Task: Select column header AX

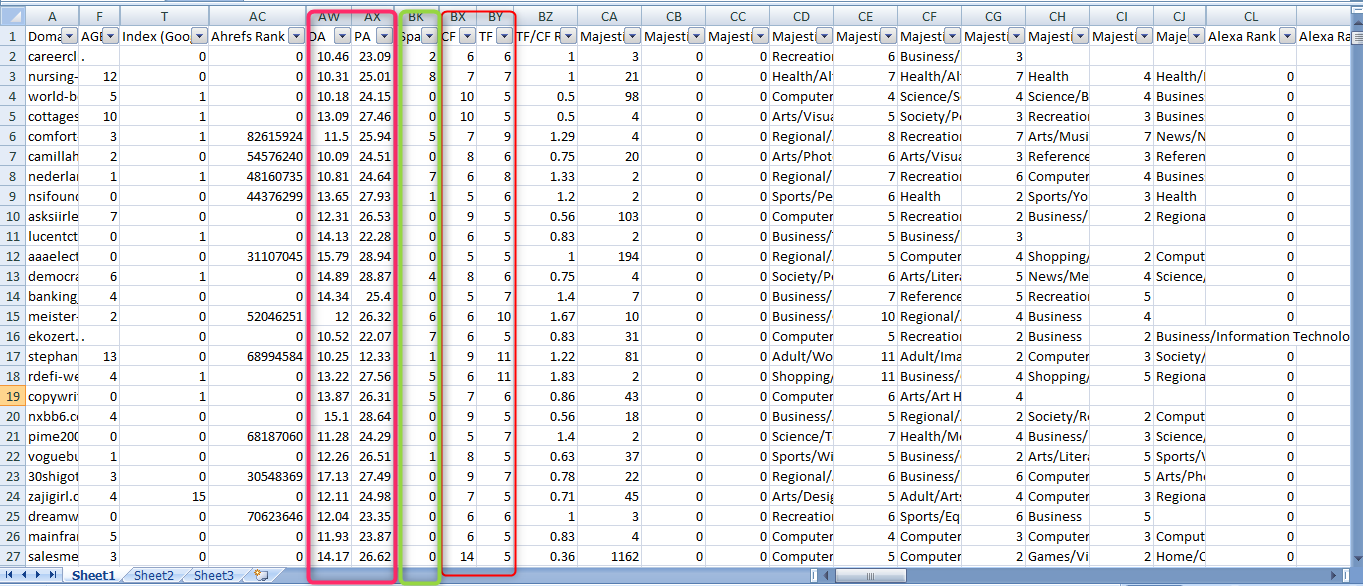Action: coord(373,16)
